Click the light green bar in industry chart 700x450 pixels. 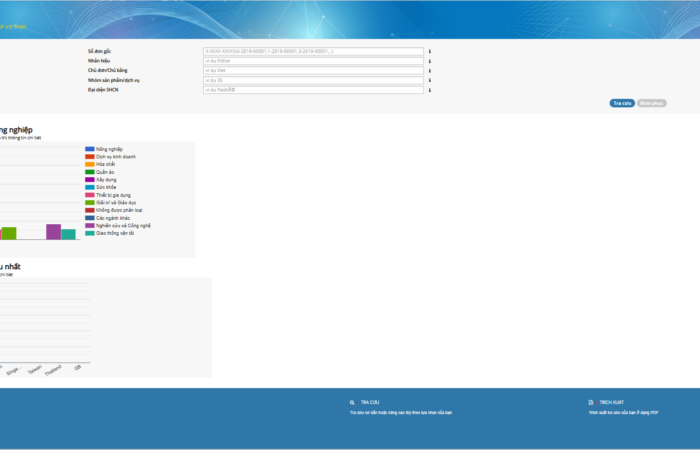[x=9, y=233]
